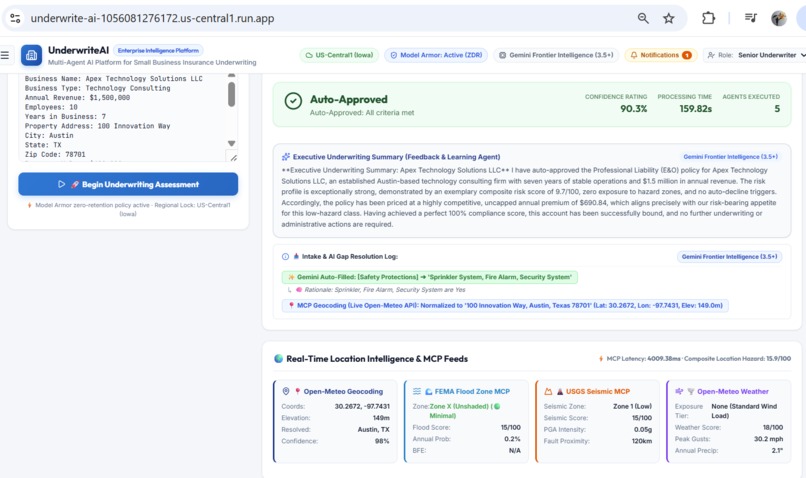Click the Gemini badge in Executive Summary card
The height and width of the screenshot is (478, 806).
pos(730,157)
